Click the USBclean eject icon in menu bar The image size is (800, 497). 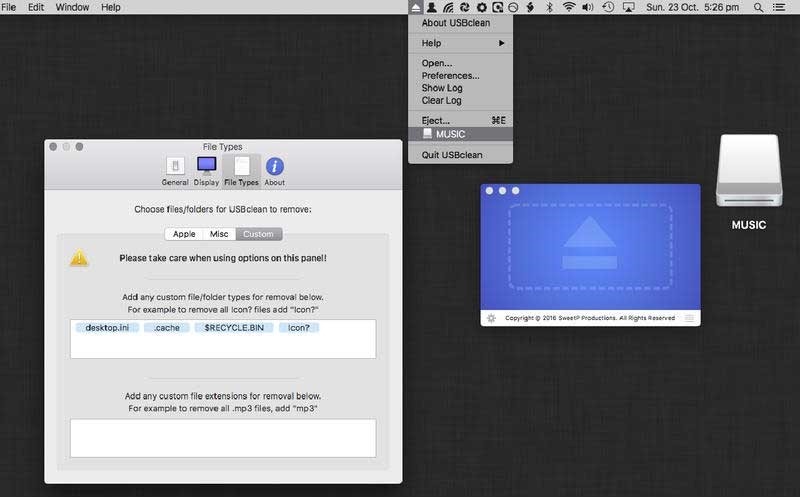point(416,7)
